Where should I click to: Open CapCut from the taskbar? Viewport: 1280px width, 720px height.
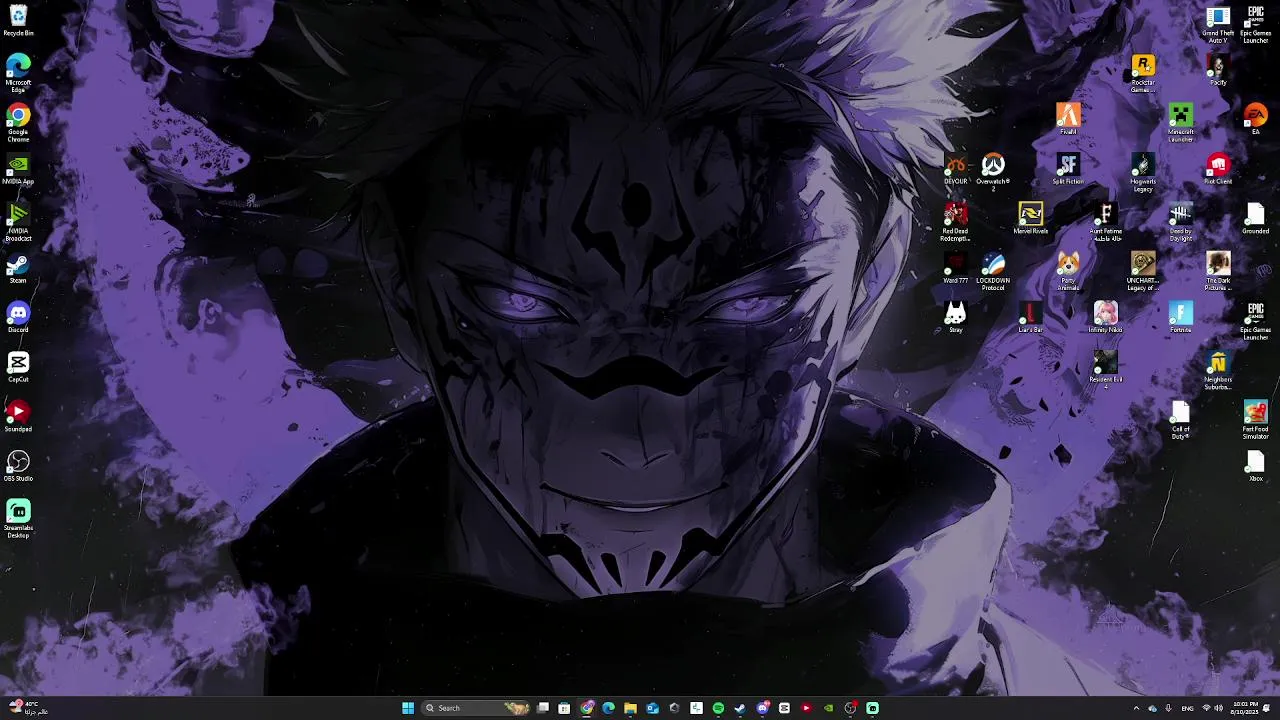pos(784,708)
